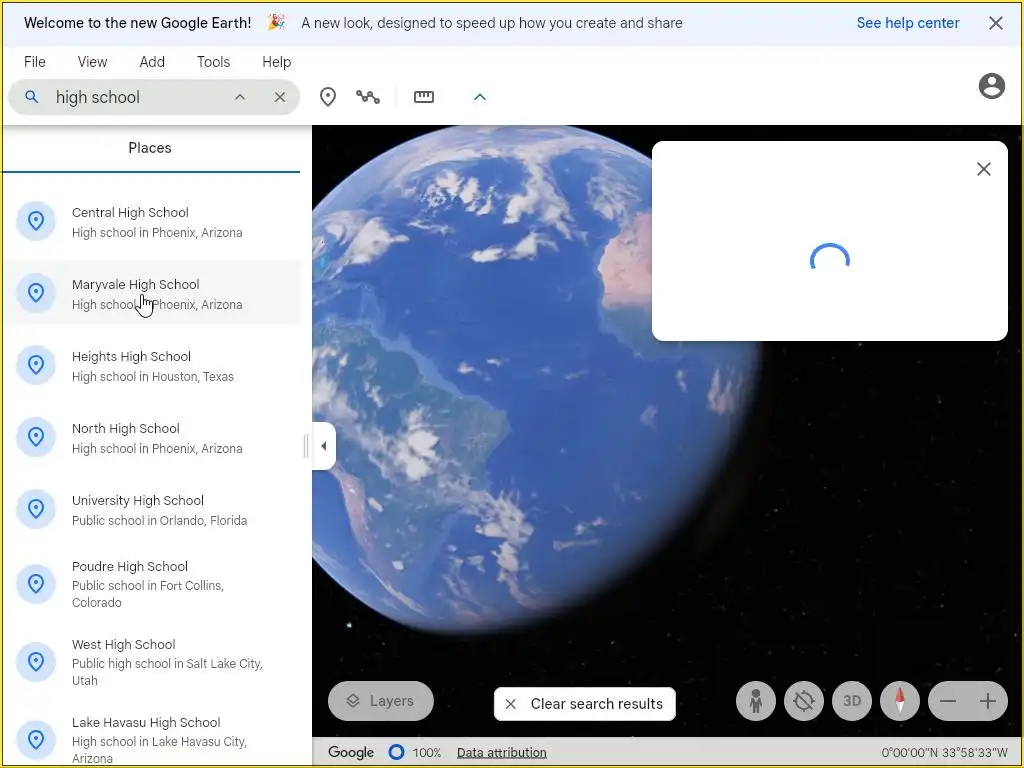Click pin icon beside Maryvale High School
The height and width of the screenshot is (768, 1024).
pos(36,293)
